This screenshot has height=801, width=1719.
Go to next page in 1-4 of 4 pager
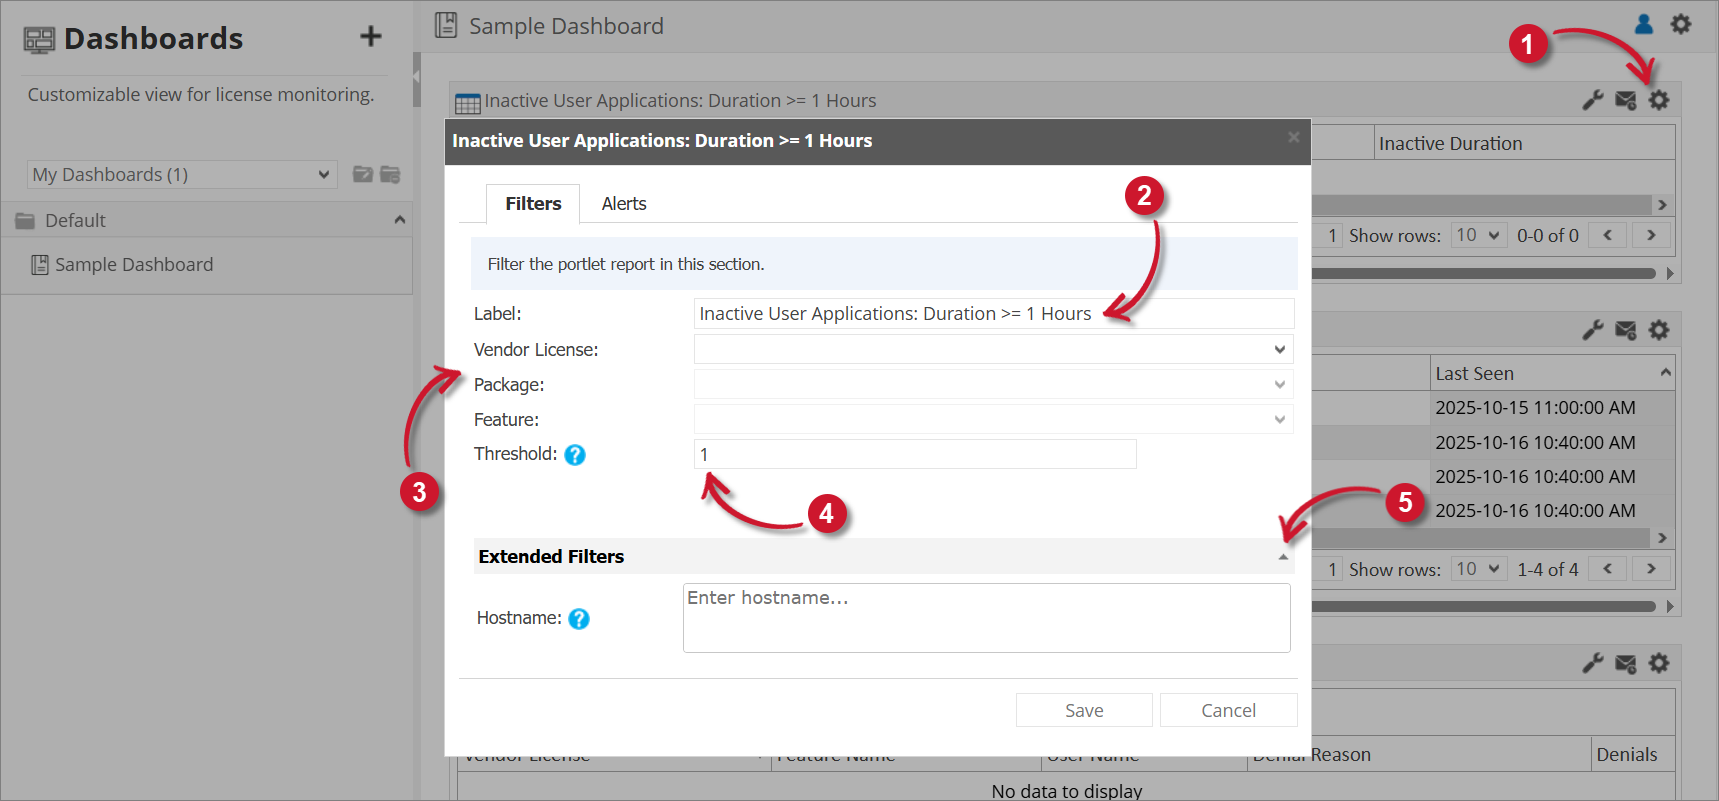point(1651,569)
